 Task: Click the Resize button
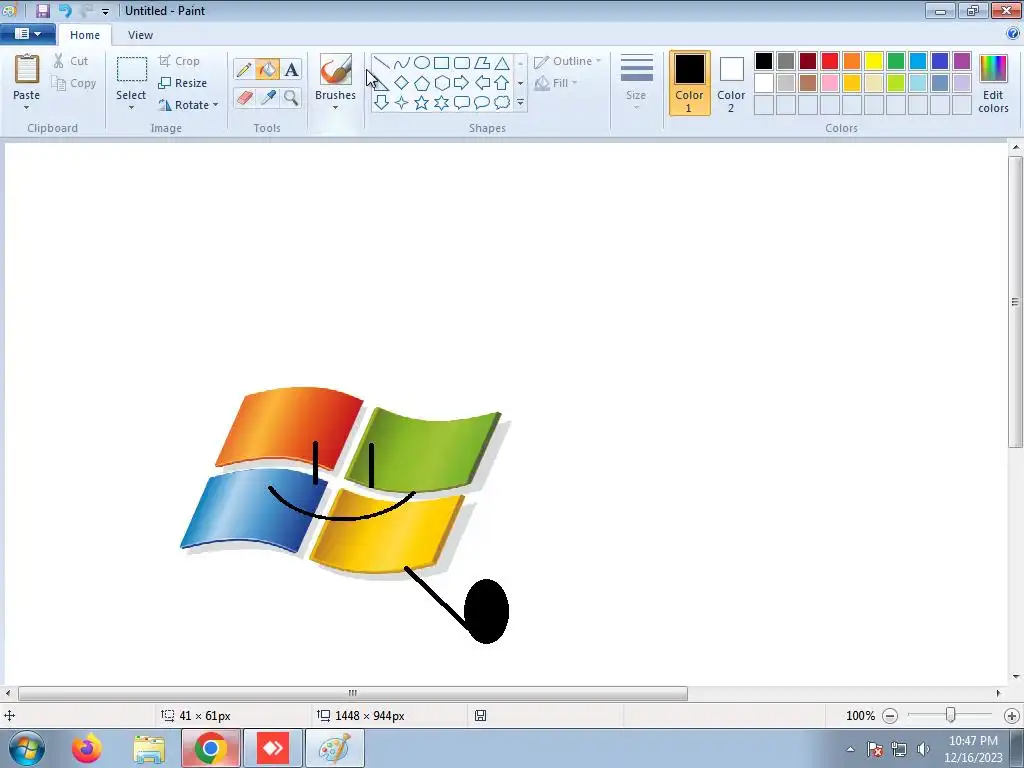[183, 83]
